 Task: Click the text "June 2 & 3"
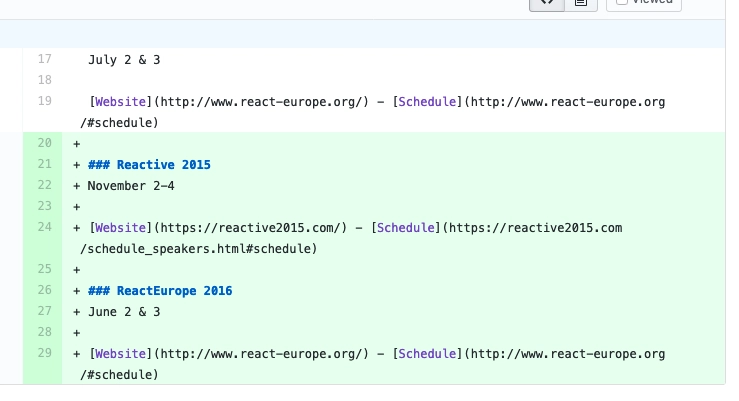tap(124, 311)
